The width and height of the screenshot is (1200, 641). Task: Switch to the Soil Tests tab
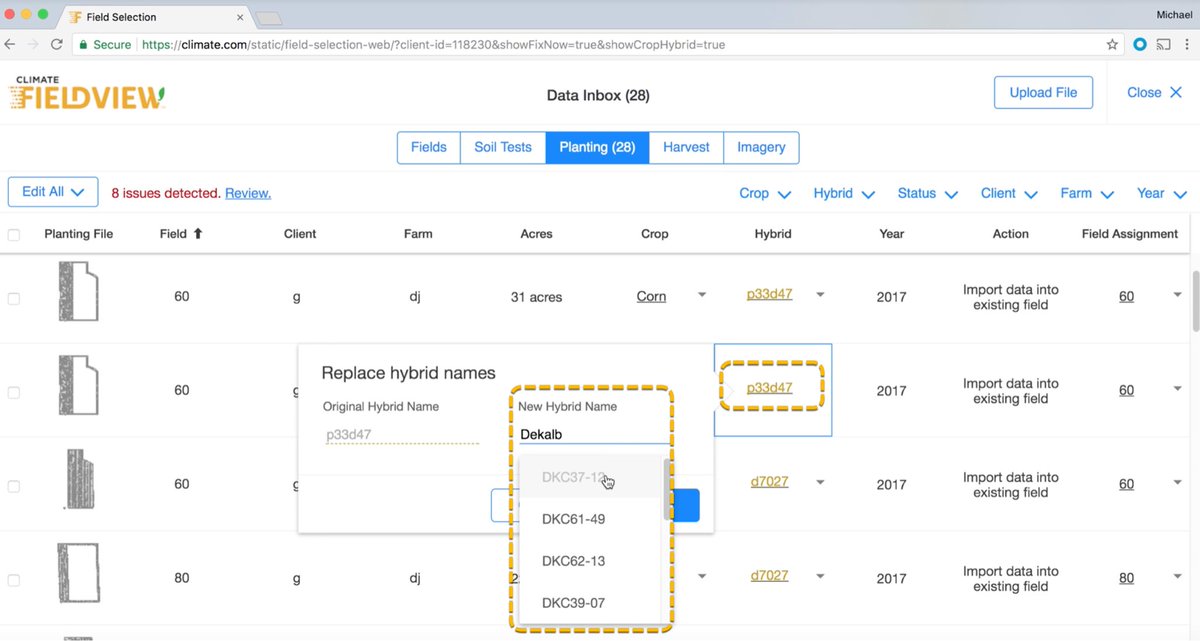click(x=503, y=147)
